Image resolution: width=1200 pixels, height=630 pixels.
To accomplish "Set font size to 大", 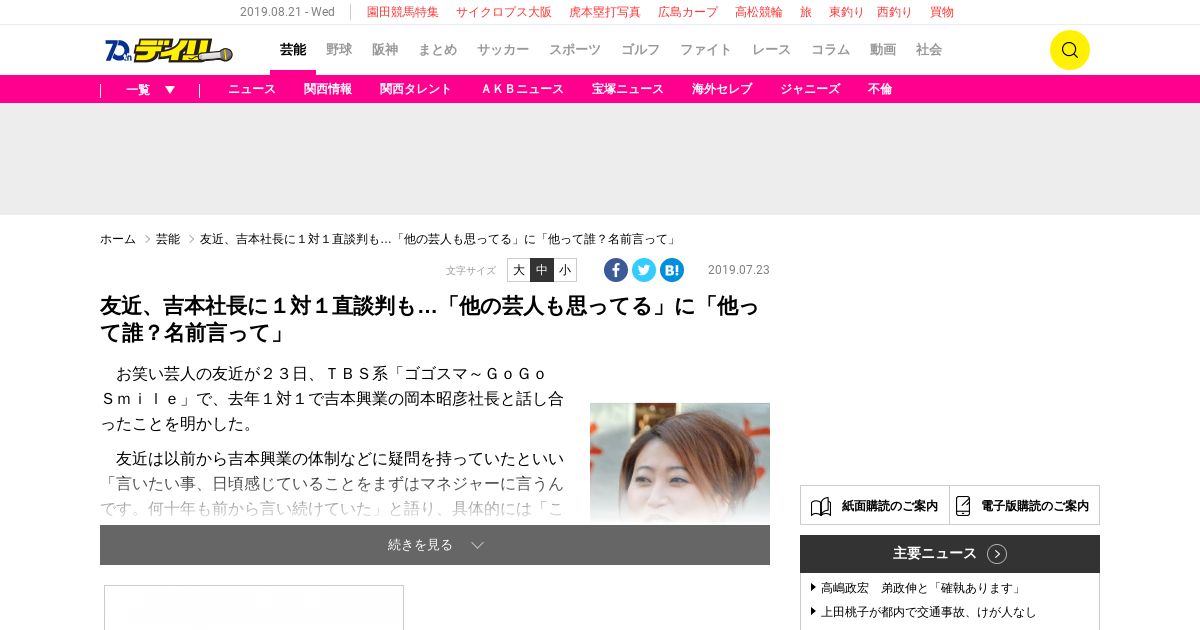I will [x=519, y=270].
